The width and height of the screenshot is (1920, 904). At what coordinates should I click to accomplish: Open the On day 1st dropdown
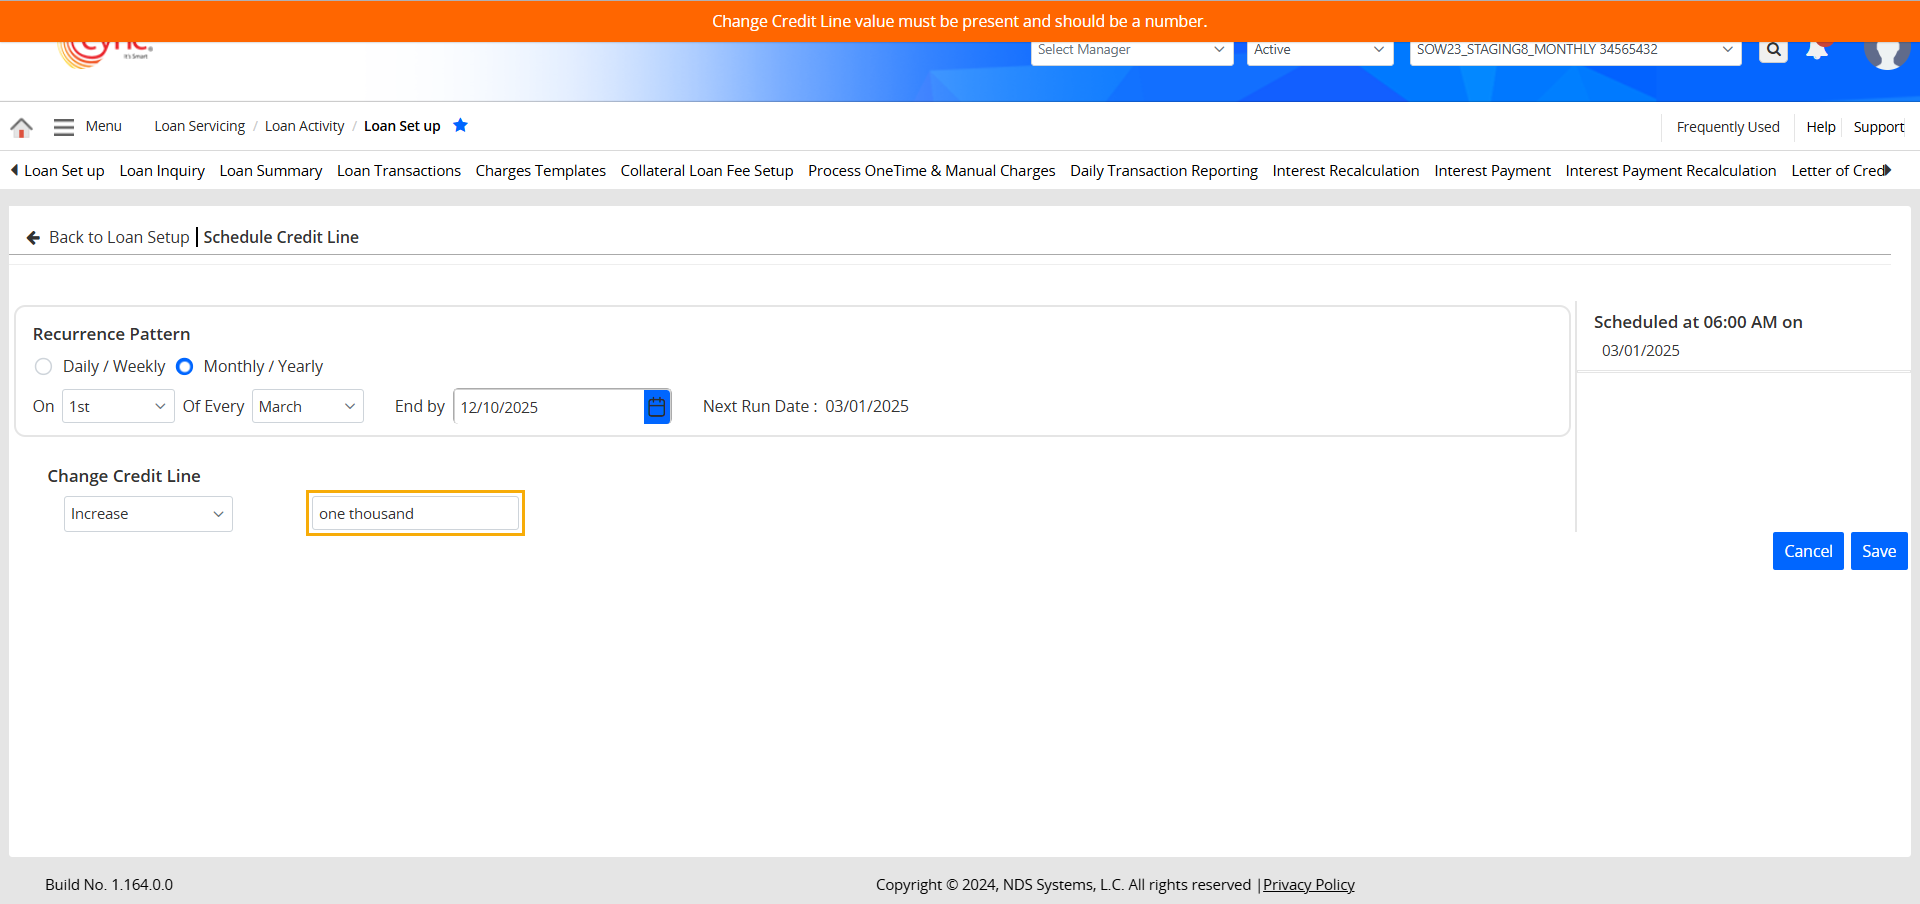(118, 407)
